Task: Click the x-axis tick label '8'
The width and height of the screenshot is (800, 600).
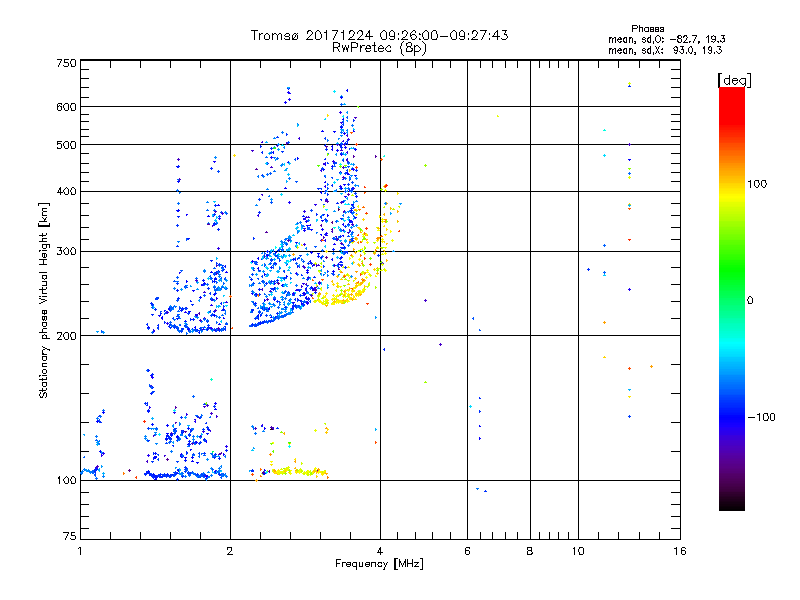Action: pos(530,551)
